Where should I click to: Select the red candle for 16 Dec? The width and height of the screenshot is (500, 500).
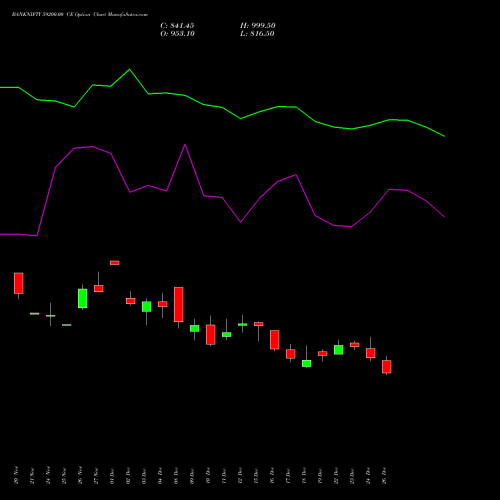[275, 340]
